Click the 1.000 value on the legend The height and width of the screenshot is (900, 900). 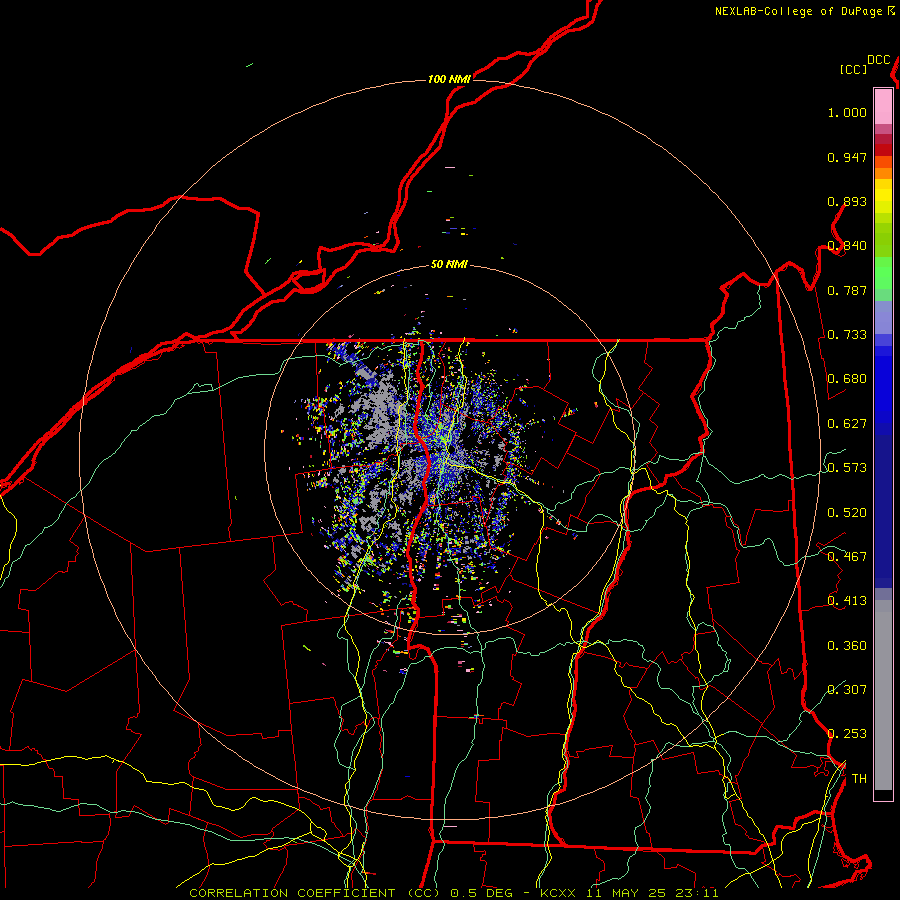coord(847,112)
